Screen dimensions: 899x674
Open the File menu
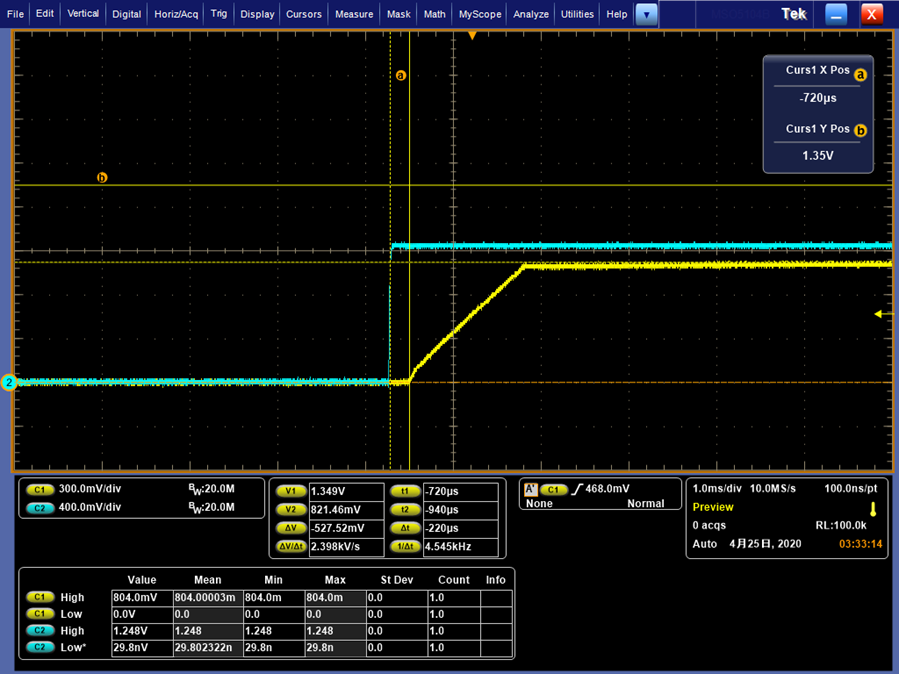click(x=15, y=14)
